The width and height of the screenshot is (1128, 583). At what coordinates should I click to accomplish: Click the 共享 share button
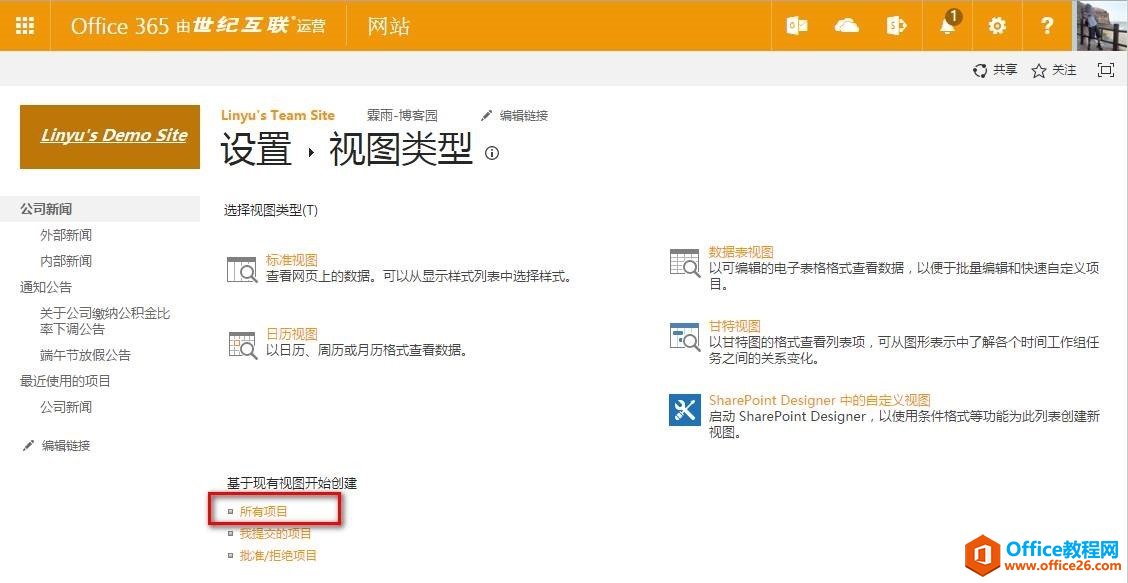pyautogui.click(x=995, y=70)
